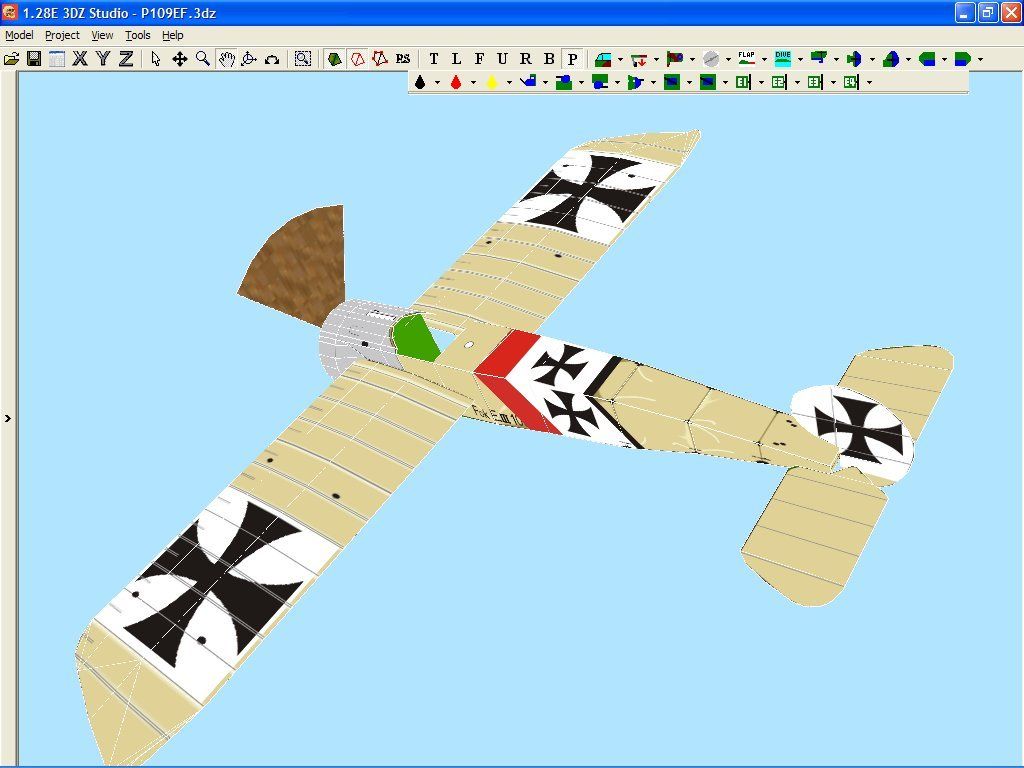Click the canopy/cockpit shape icon

pyautogui.click(x=603, y=59)
